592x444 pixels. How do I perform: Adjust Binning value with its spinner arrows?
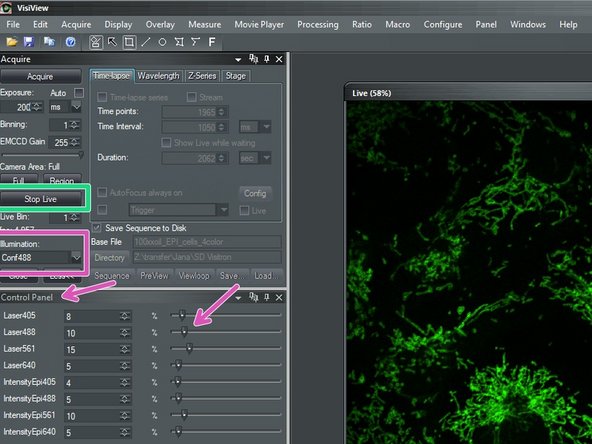click(x=75, y=125)
